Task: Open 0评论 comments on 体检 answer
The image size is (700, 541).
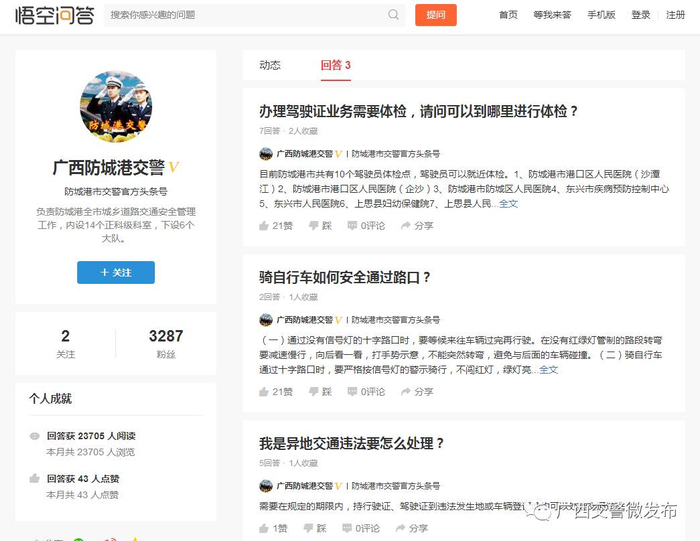Action: 366,226
